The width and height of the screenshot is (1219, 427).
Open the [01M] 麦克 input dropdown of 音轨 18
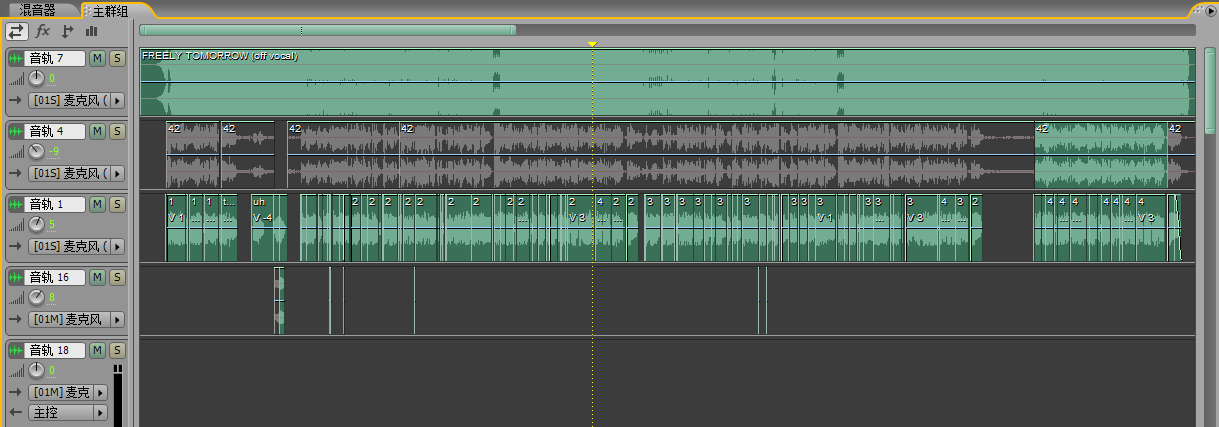click(x=68, y=392)
